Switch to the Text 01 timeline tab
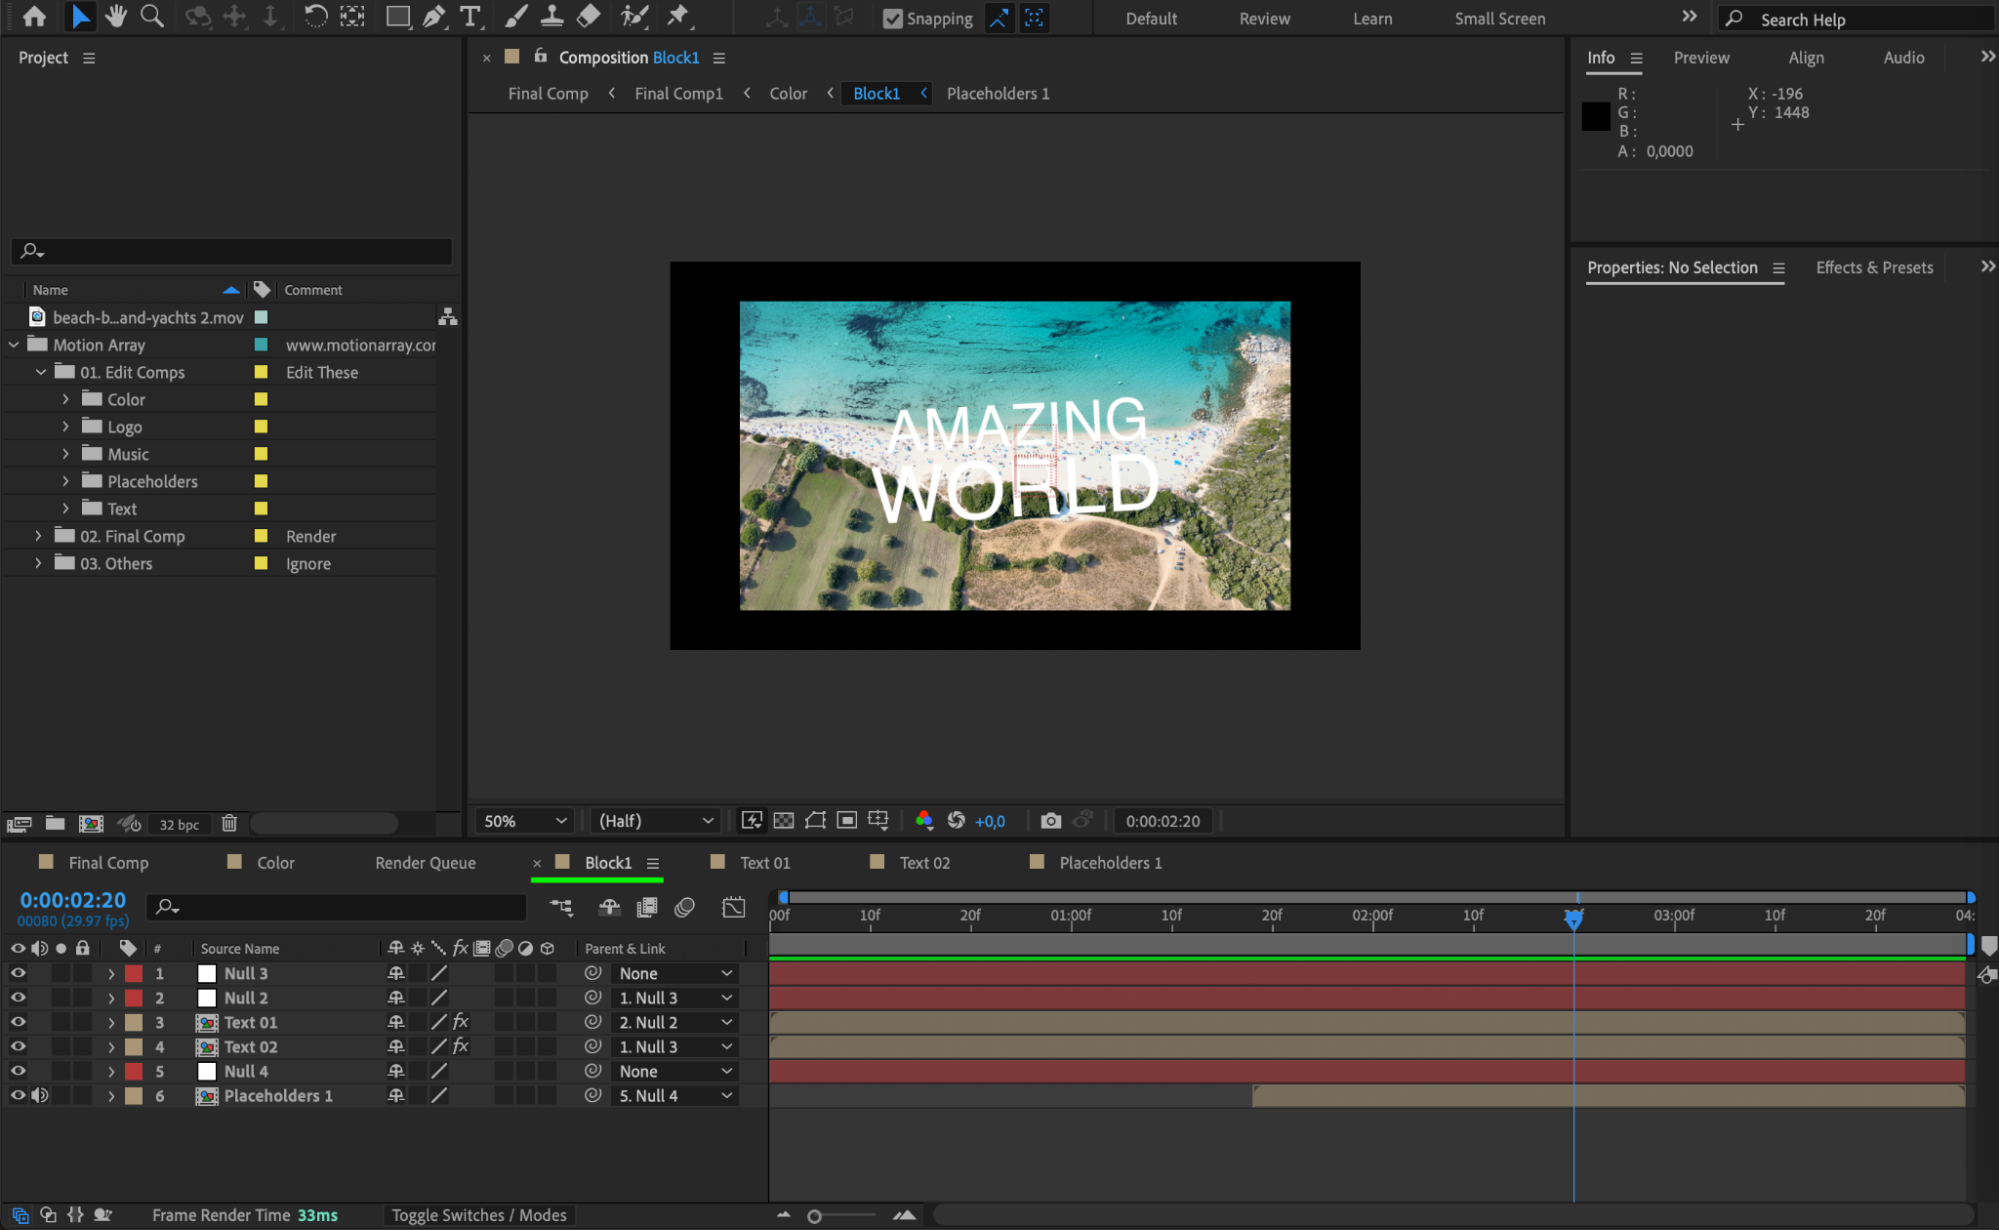Viewport: 1999px width, 1230px height. (764, 862)
